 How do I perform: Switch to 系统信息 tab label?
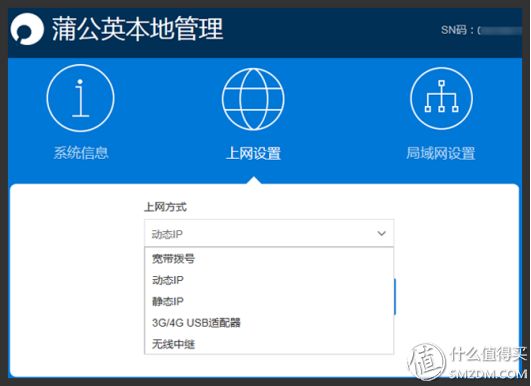click(x=81, y=153)
